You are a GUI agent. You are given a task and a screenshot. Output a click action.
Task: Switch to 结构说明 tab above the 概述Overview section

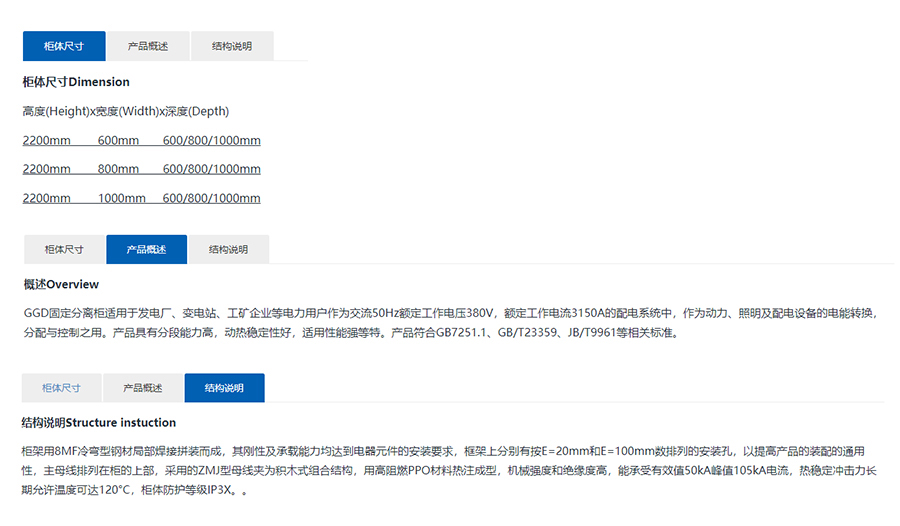click(228, 249)
